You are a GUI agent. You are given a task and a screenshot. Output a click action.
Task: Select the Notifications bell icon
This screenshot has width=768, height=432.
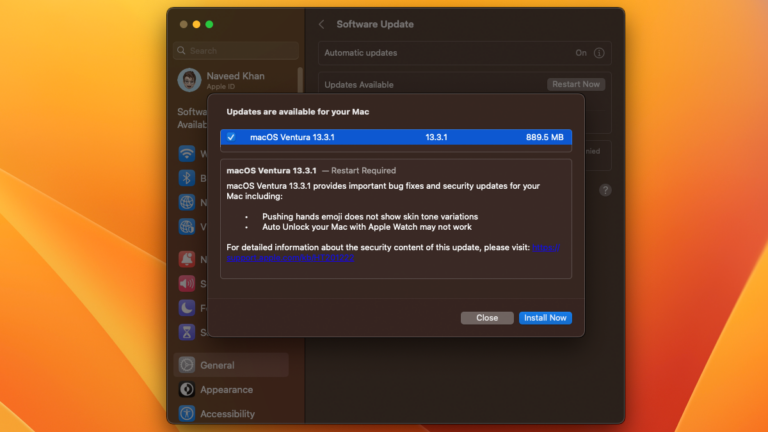(186, 258)
